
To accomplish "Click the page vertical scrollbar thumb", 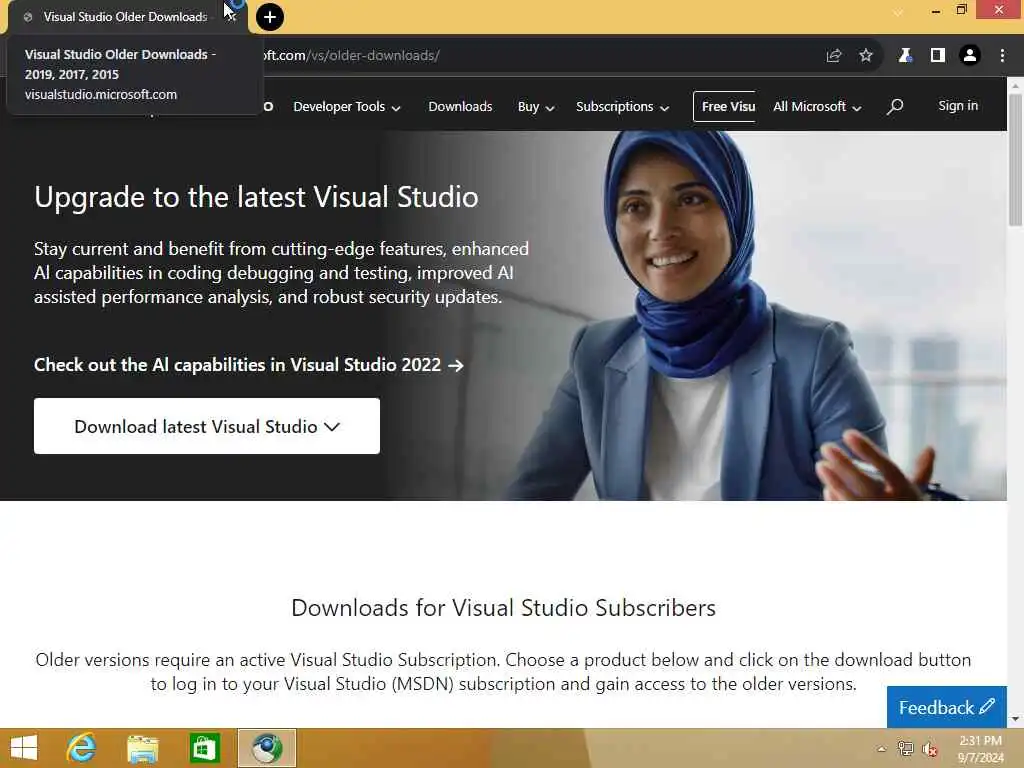I will click(x=1016, y=161).
